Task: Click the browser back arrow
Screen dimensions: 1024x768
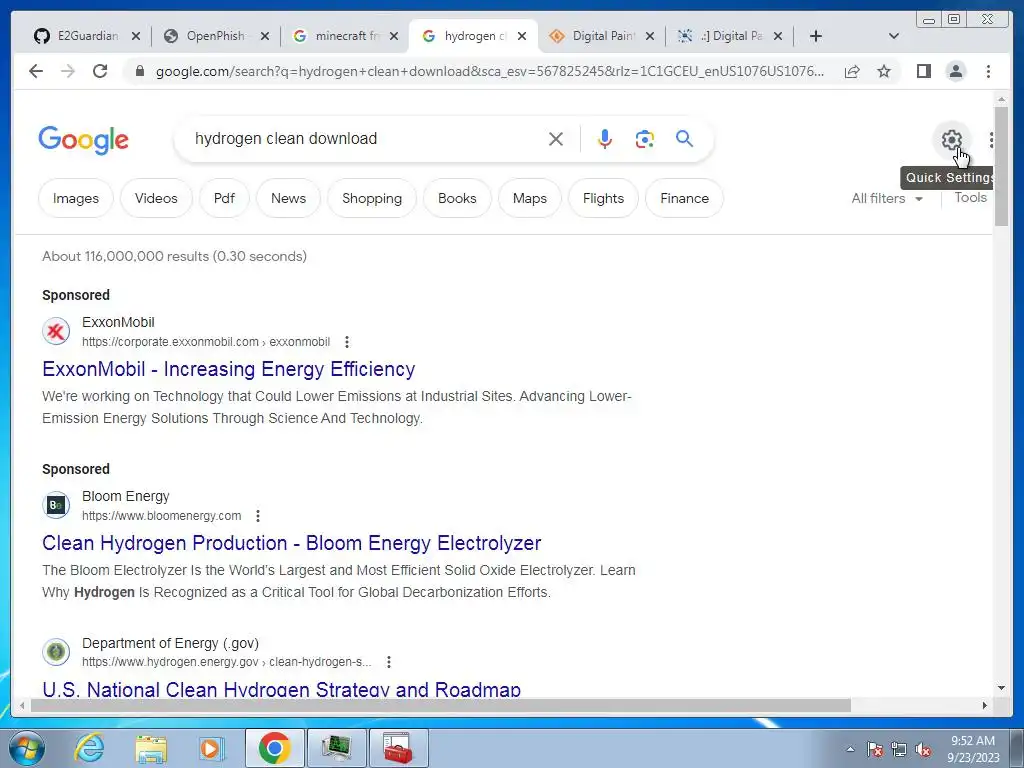Action: [36, 71]
